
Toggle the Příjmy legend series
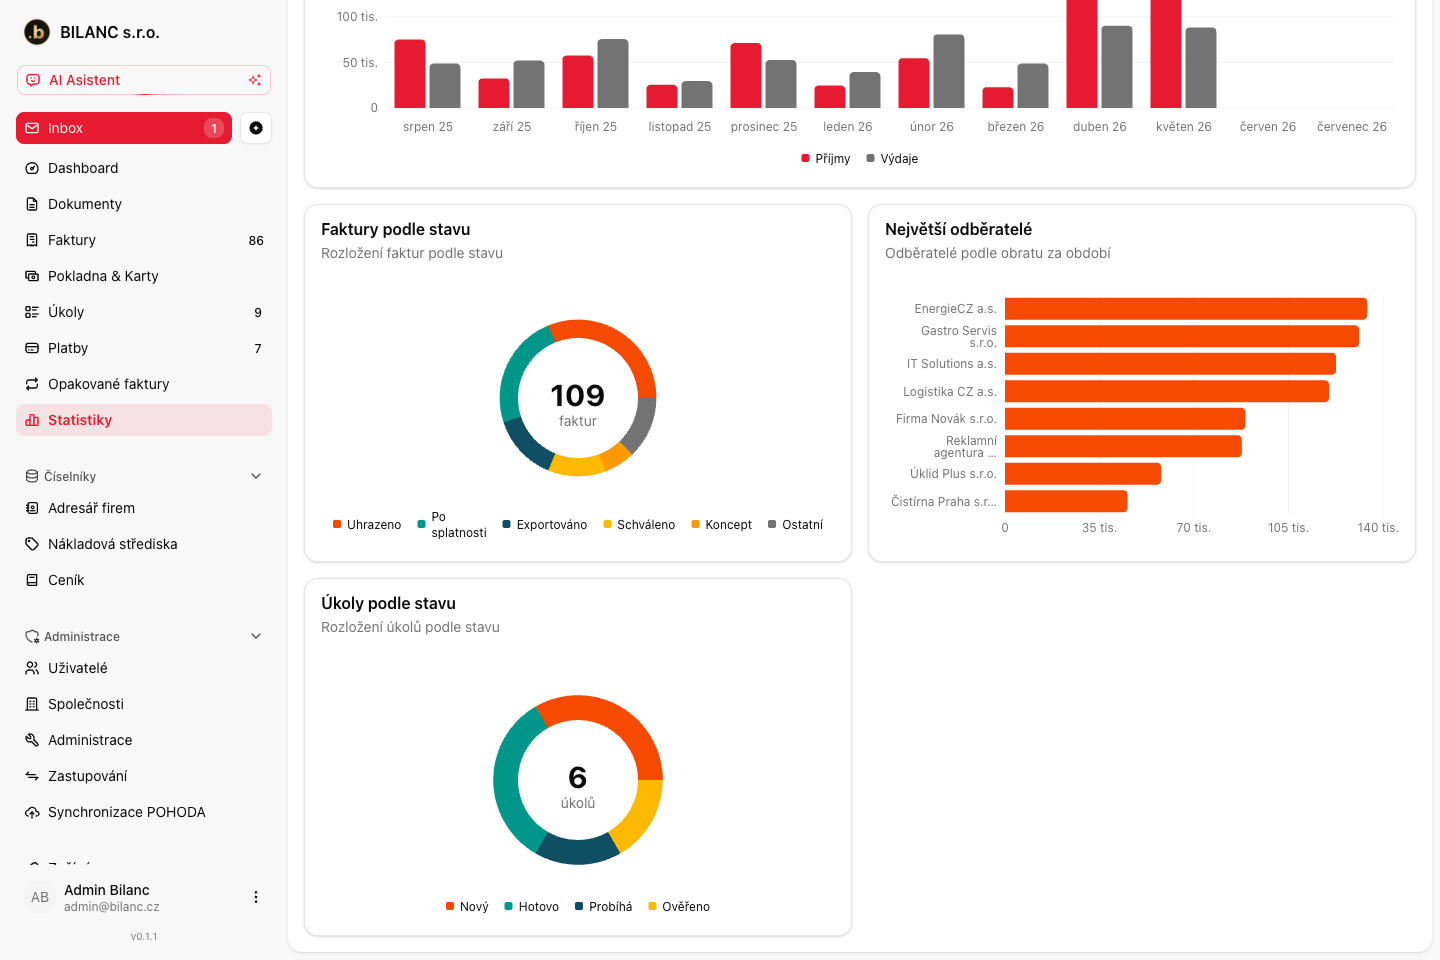[825, 158]
